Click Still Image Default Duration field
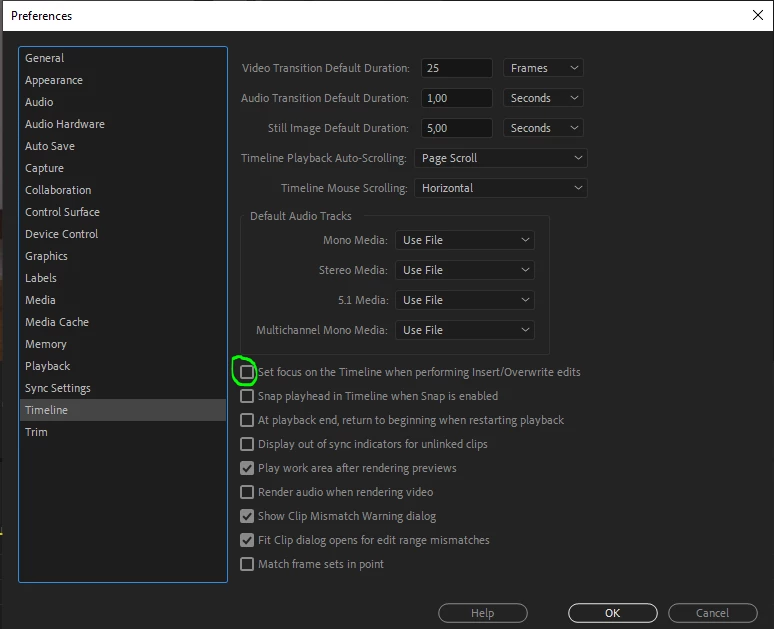 [457, 128]
